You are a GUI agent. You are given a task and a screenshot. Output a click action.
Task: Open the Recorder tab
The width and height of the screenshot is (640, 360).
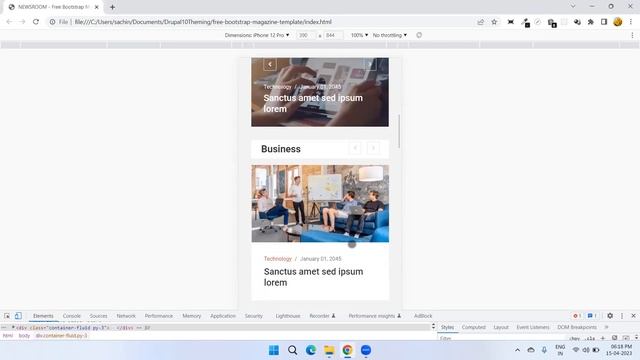pos(322,316)
